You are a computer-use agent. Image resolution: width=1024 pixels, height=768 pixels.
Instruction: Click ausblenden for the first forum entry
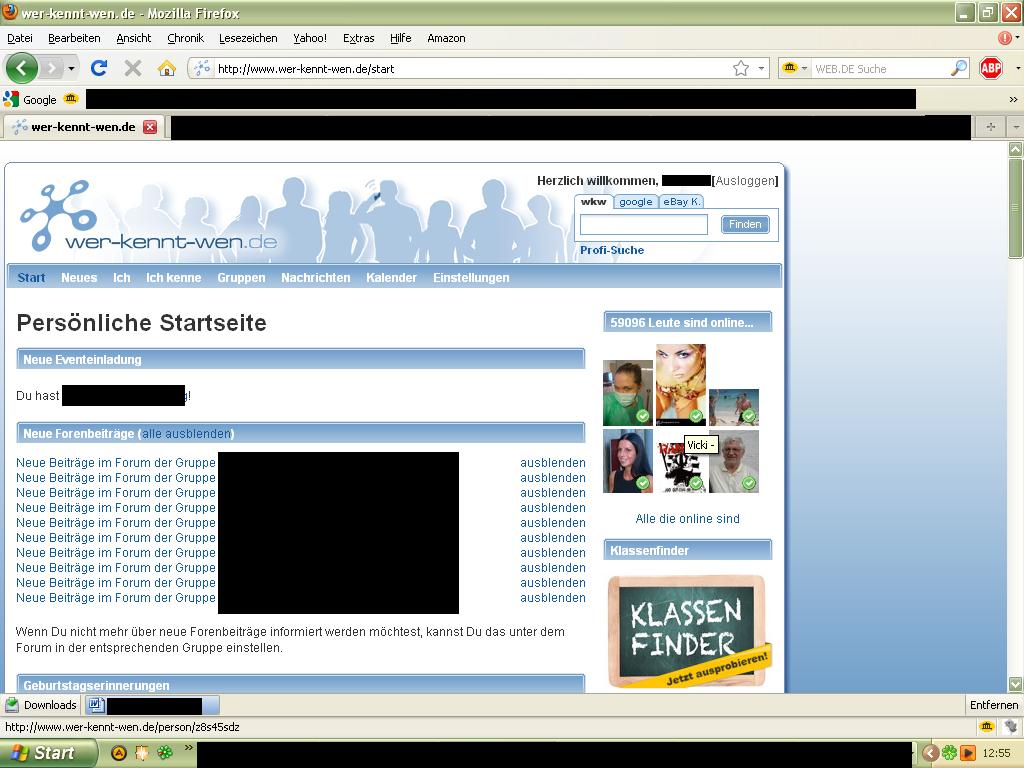[552, 462]
